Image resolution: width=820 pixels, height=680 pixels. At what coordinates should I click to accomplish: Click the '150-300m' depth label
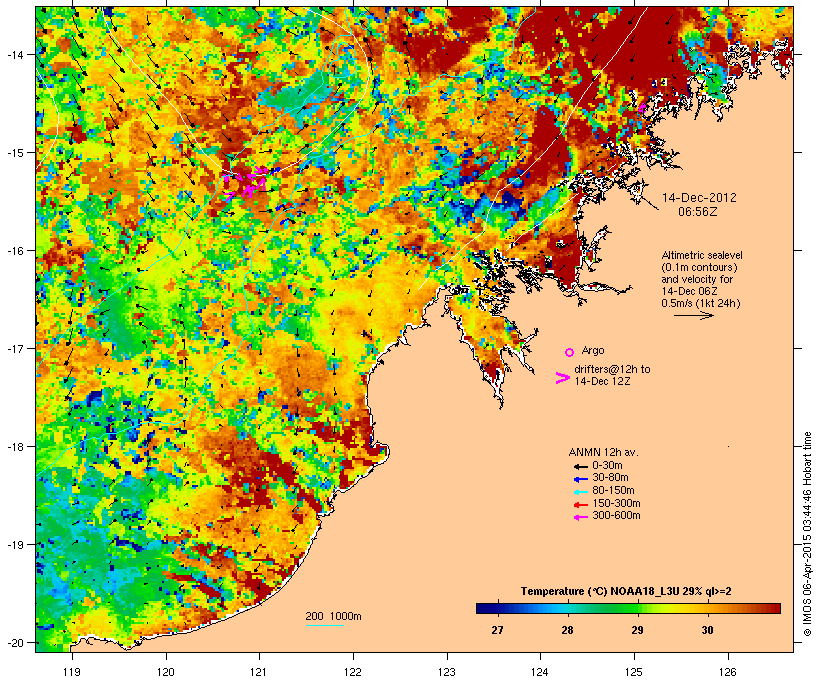616,503
